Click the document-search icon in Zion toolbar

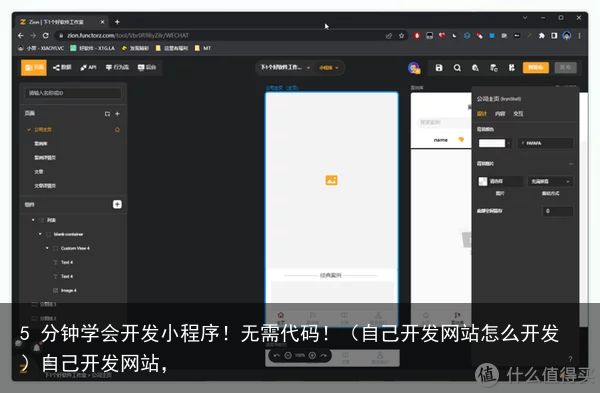click(475, 68)
